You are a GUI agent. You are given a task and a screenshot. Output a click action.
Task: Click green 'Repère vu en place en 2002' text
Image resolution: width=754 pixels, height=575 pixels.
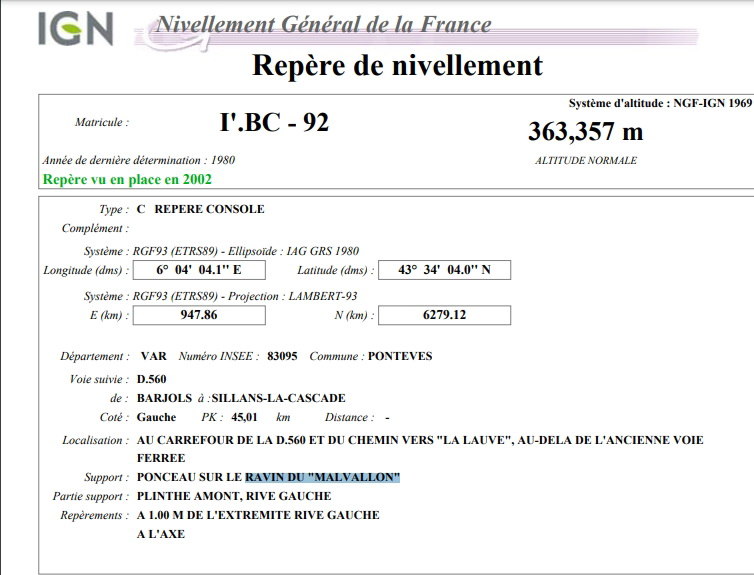click(x=127, y=179)
